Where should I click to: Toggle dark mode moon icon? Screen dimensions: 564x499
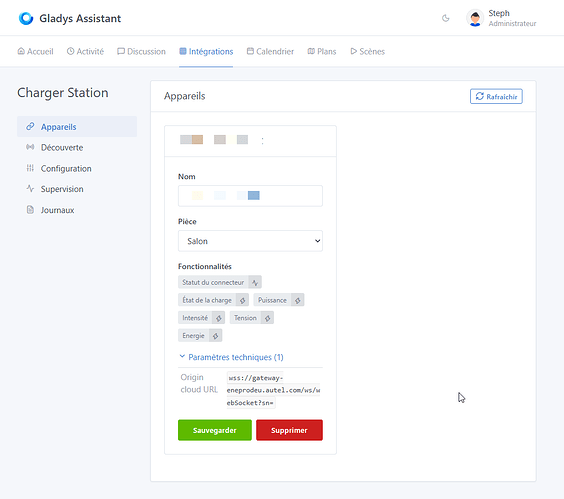click(446, 18)
